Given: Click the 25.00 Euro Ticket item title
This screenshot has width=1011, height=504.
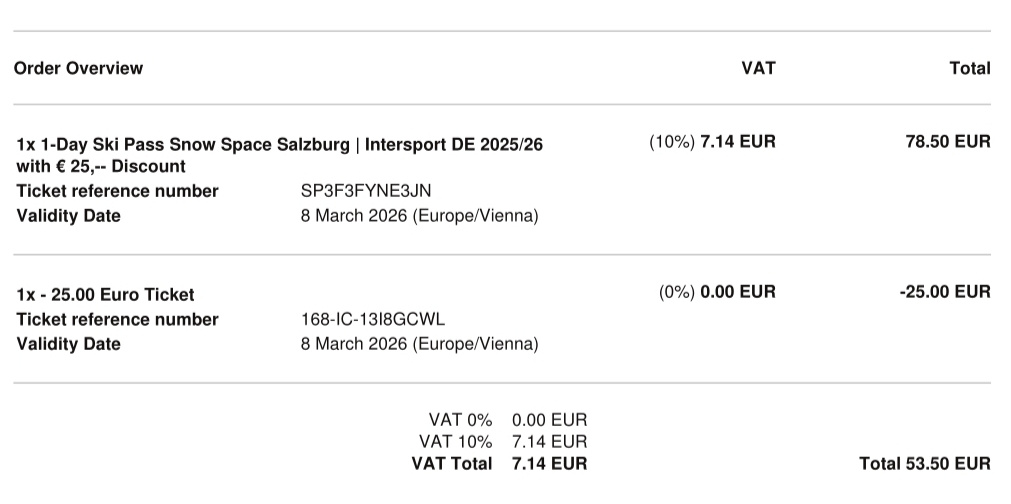Looking at the screenshot, I should coord(105,295).
